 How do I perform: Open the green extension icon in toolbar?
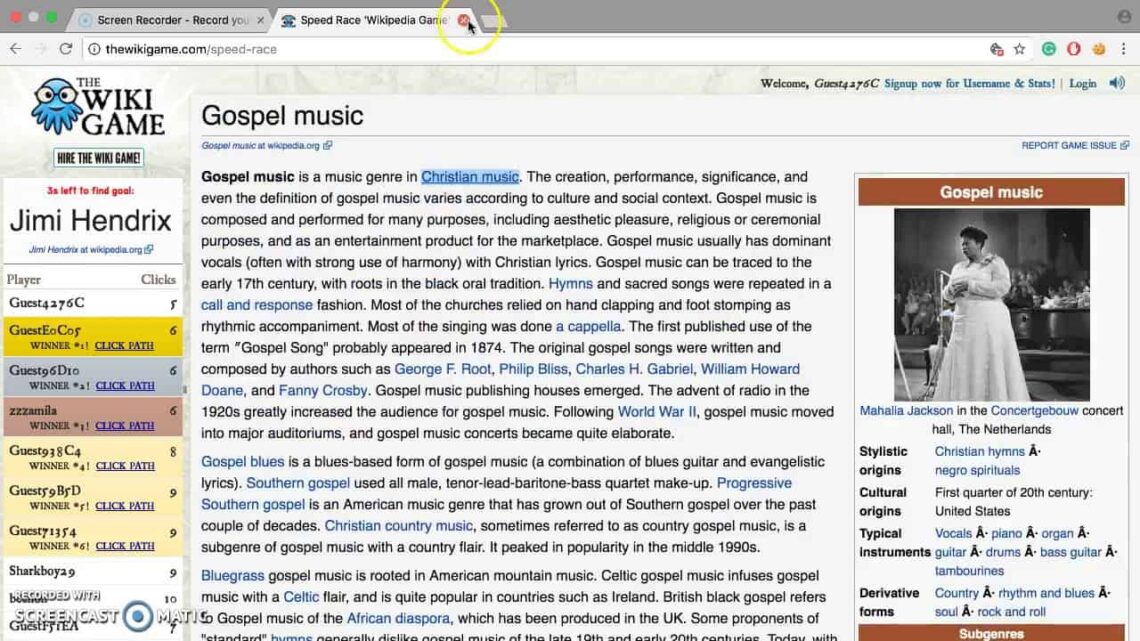coord(1048,49)
